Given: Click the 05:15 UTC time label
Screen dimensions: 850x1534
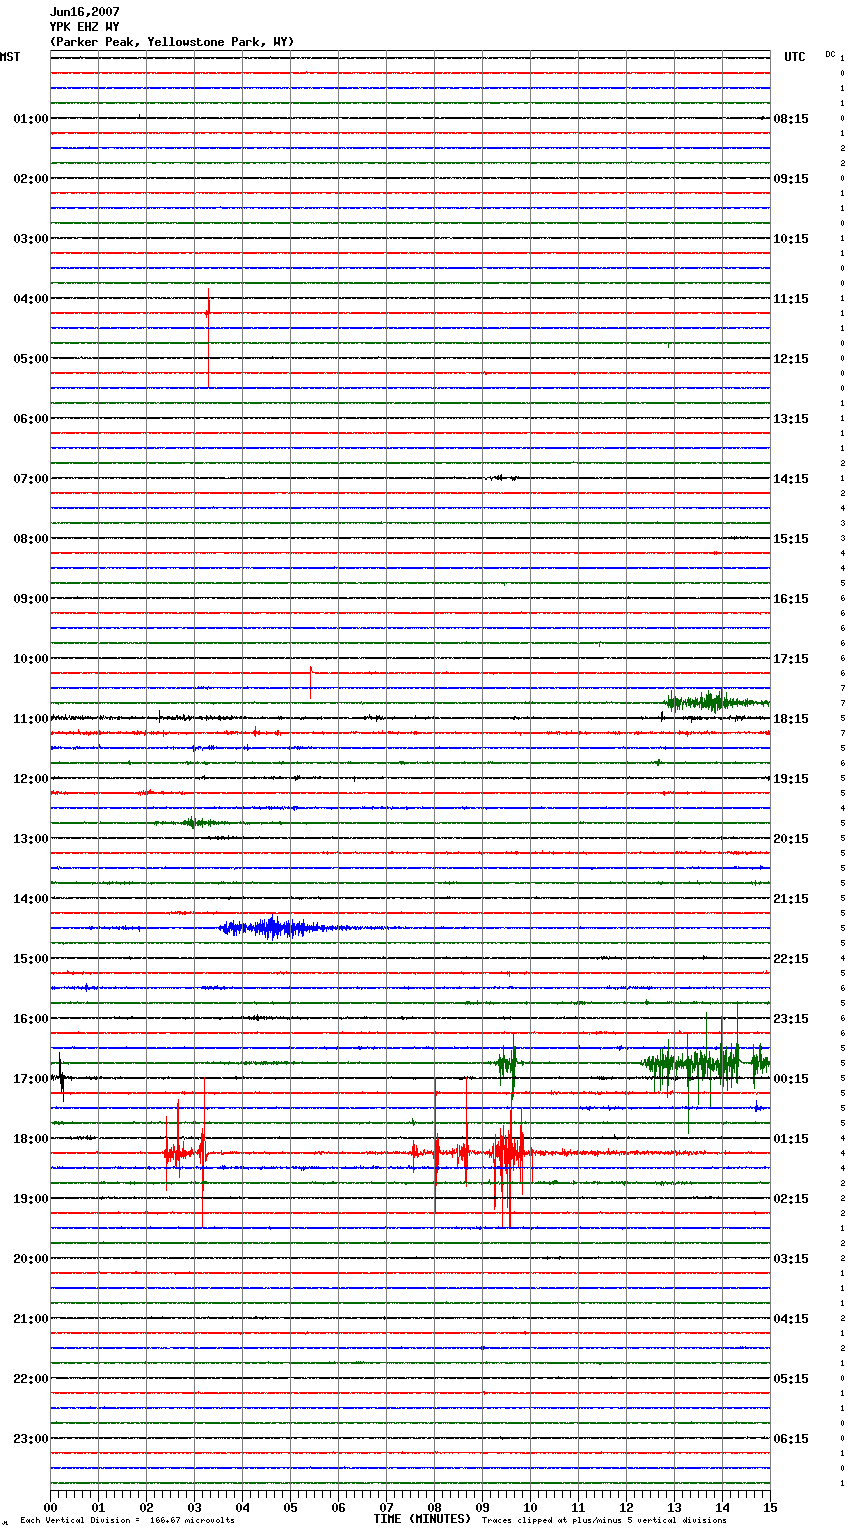Looking at the screenshot, I should (791, 1379).
